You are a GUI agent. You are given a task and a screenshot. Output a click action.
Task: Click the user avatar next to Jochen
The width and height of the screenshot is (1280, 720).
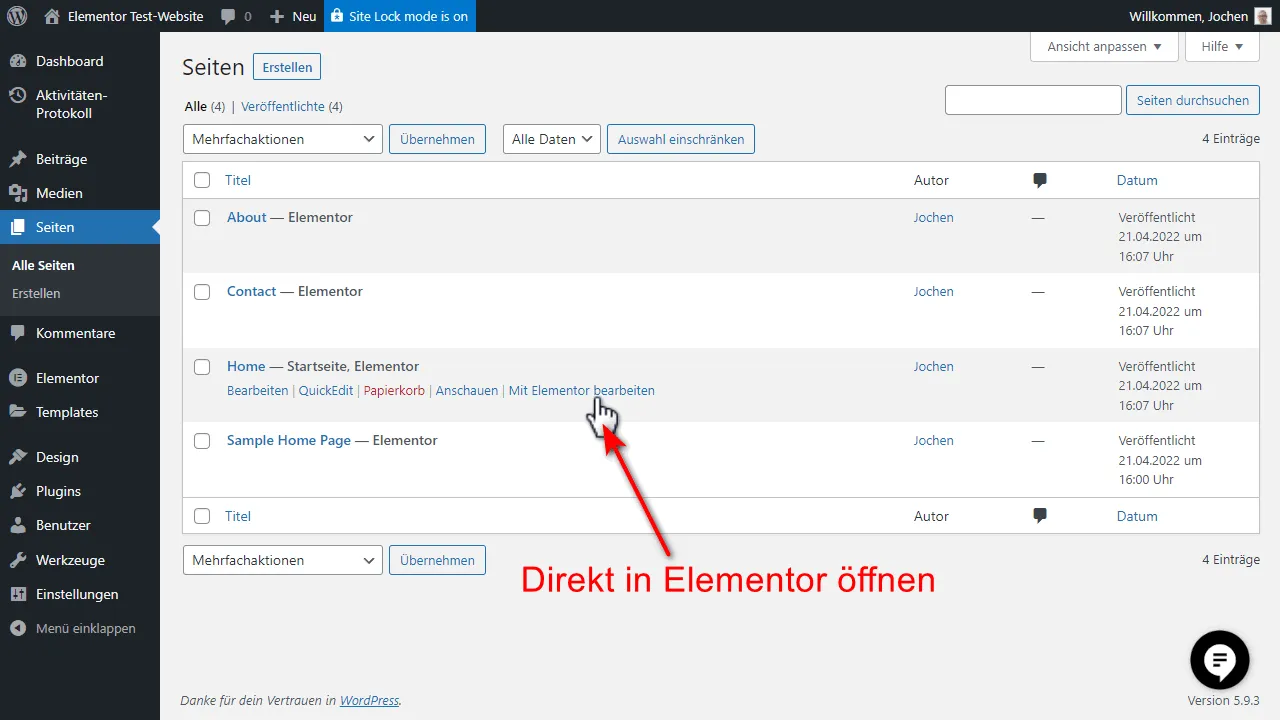1262,16
